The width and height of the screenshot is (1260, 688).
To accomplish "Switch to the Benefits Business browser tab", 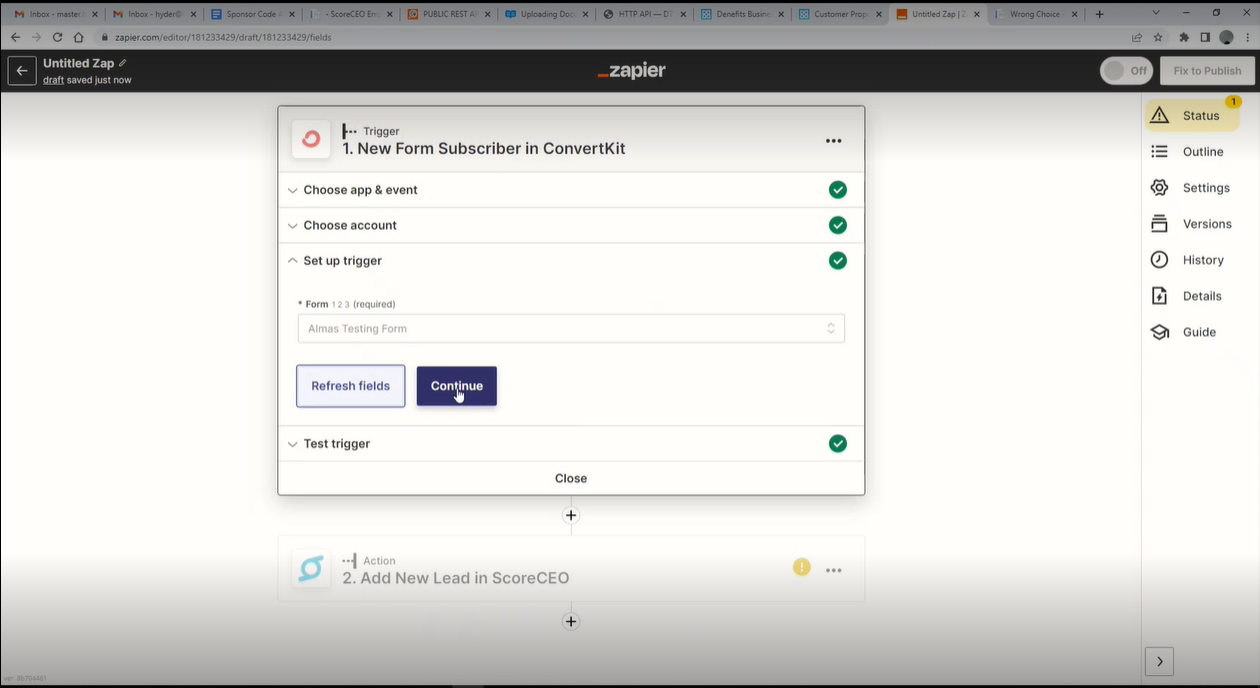I will (743, 14).
